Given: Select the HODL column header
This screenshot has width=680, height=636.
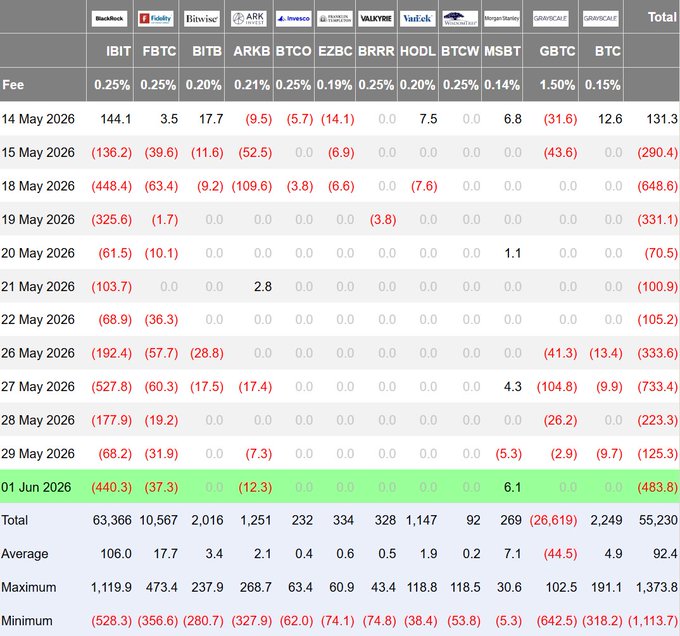Looking at the screenshot, I should [418, 51].
